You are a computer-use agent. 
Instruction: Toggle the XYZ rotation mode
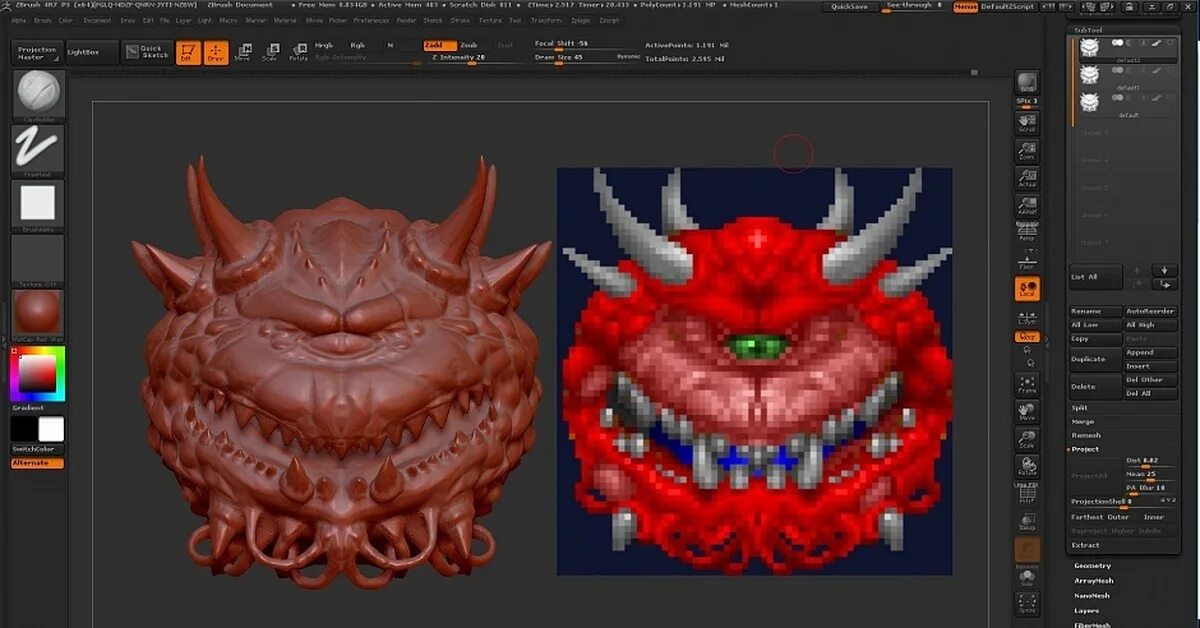(1027, 337)
